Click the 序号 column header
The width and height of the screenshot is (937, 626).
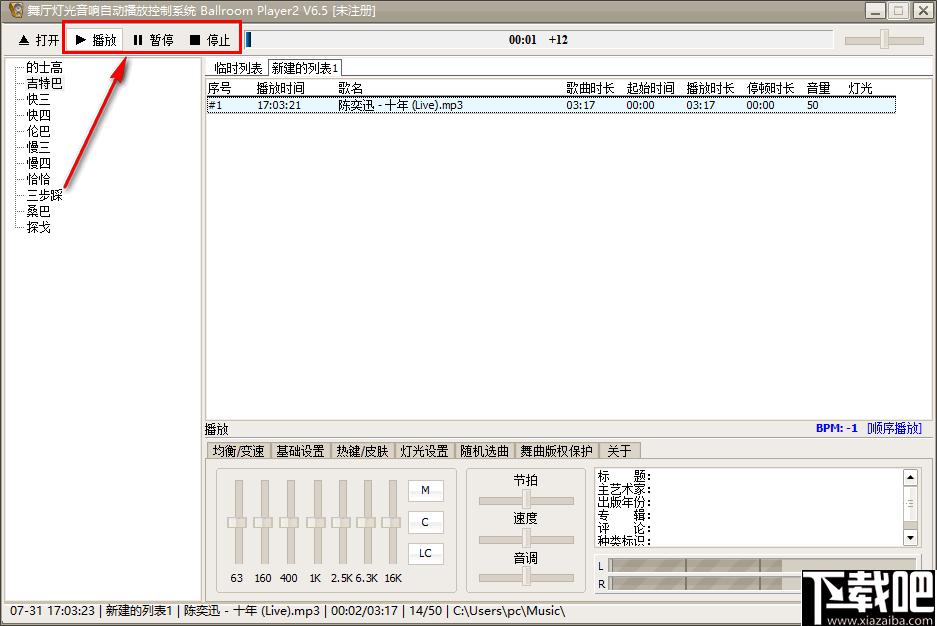tap(220, 88)
